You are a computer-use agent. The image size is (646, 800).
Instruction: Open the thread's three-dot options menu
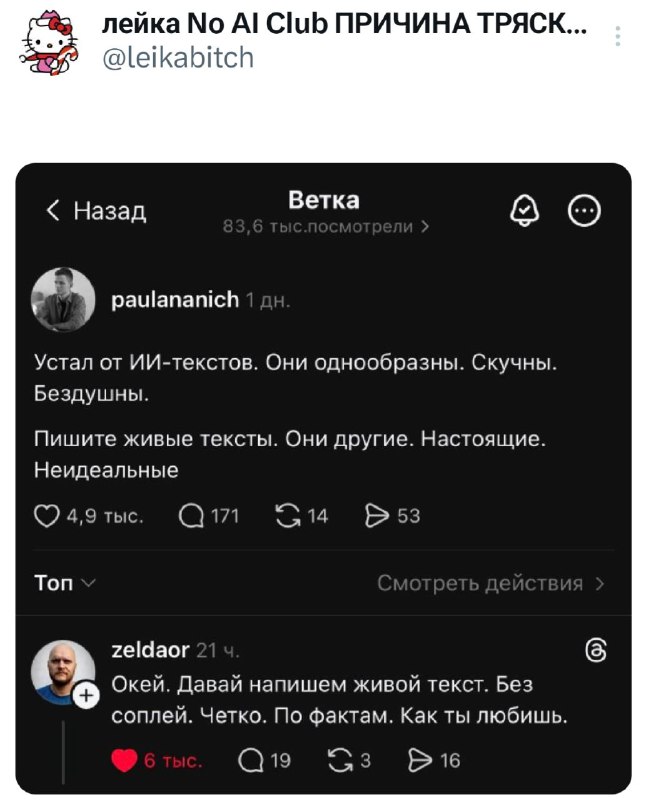tap(584, 211)
